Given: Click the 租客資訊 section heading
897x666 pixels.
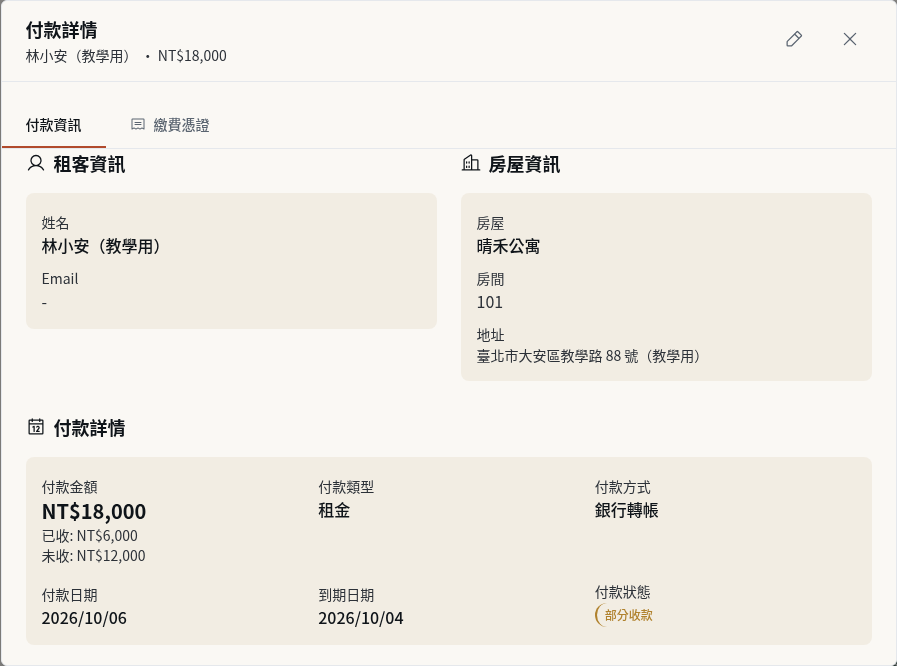Looking at the screenshot, I should (89, 164).
